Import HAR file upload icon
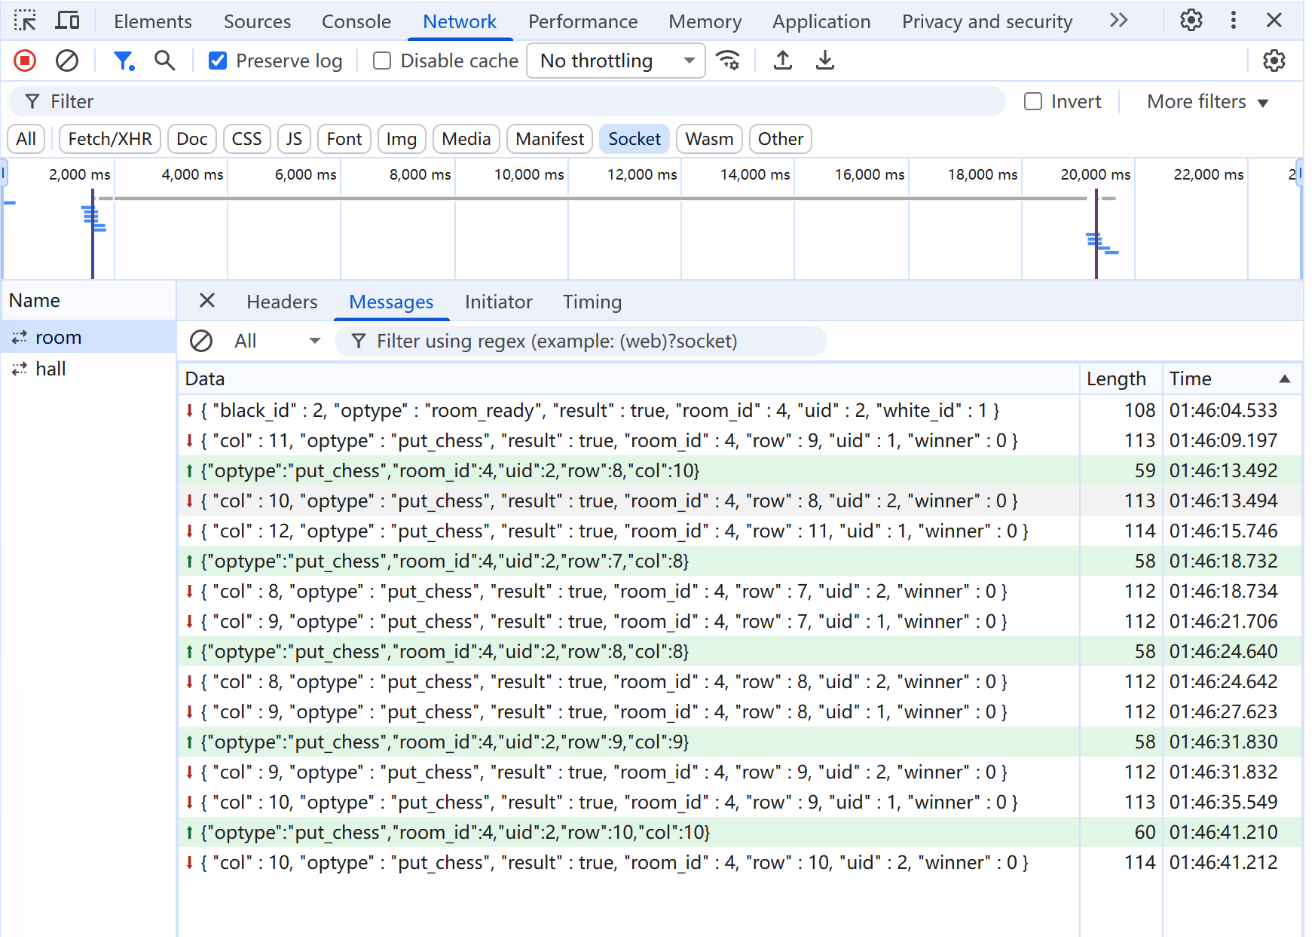This screenshot has height=937, width=1315. pyautogui.click(x=783, y=61)
